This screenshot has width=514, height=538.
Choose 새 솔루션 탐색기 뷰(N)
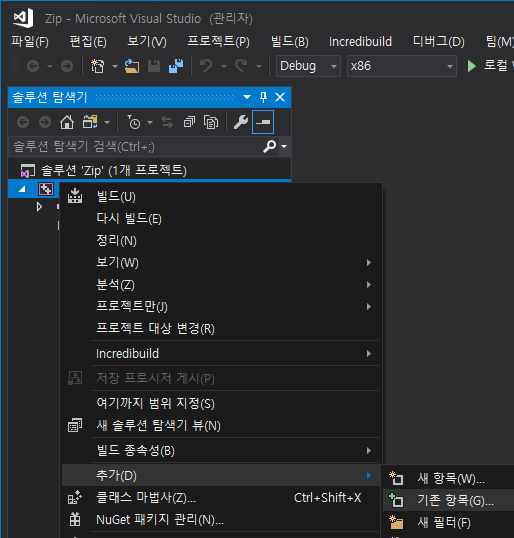[x=221, y=425]
